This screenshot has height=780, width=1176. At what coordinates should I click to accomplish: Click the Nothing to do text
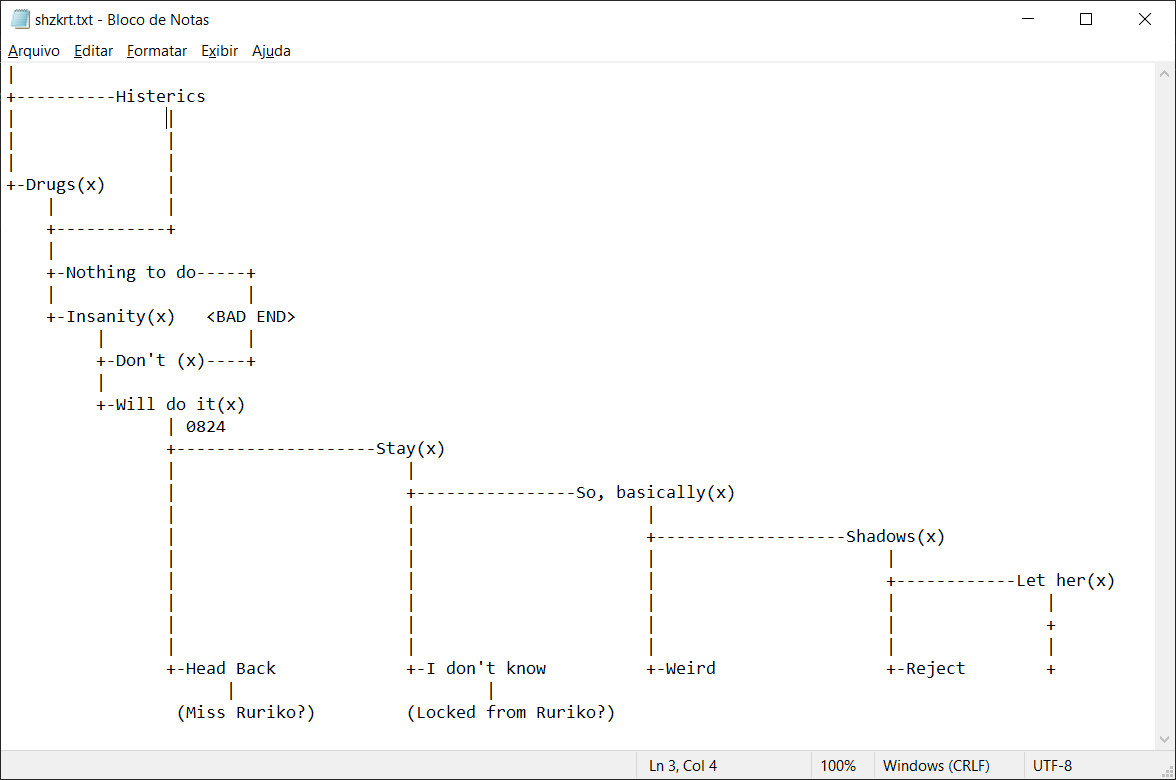tap(130, 272)
